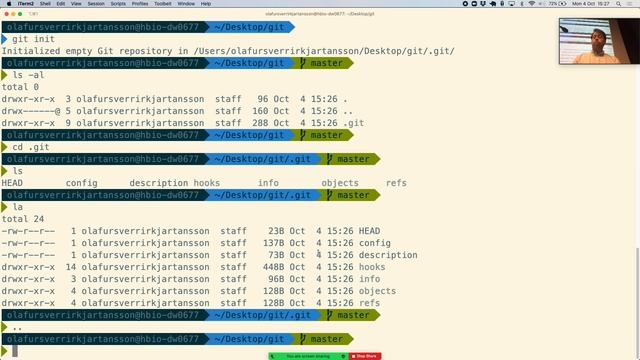Open the Apple menu
This screenshot has height=360, width=640.
pos(9,4)
